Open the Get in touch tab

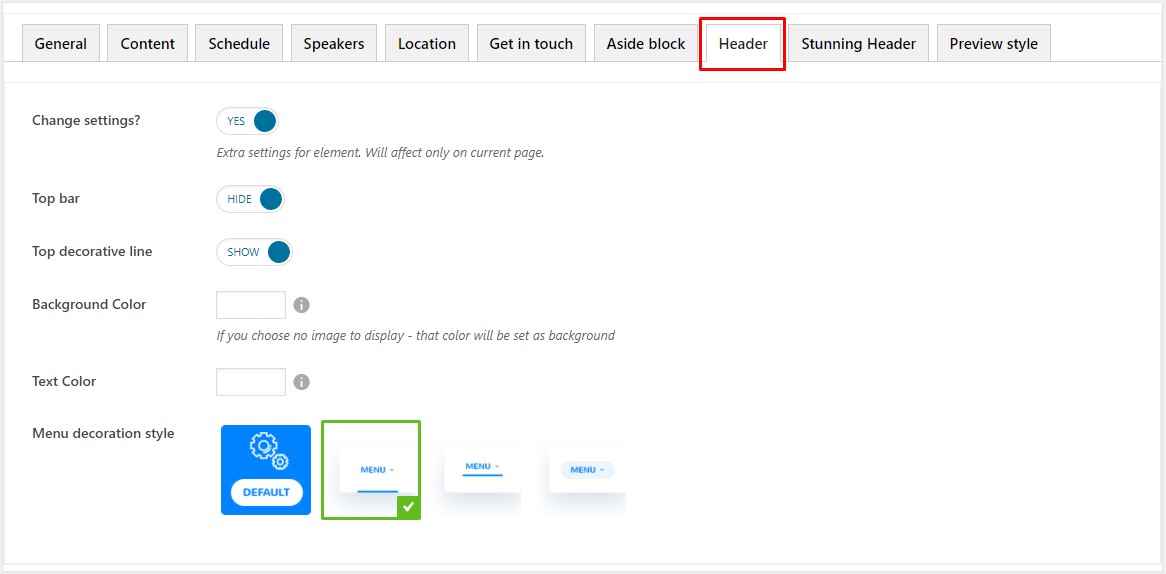point(531,44)
